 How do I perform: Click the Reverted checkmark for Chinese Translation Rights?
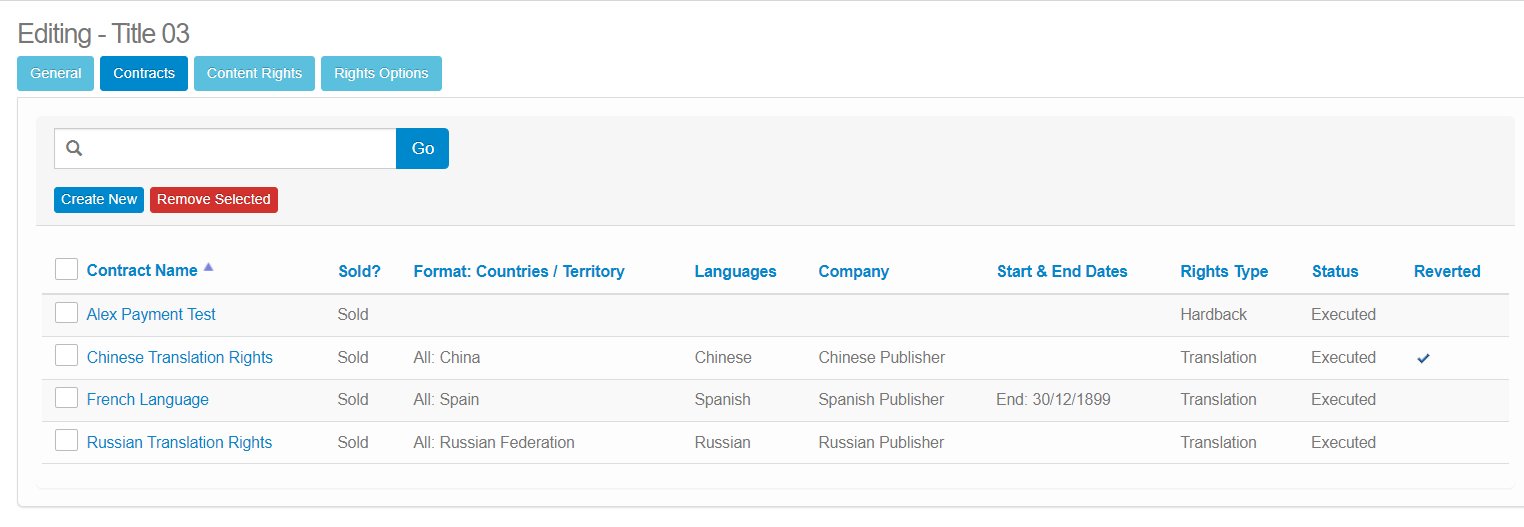(x=1423, y=358)
